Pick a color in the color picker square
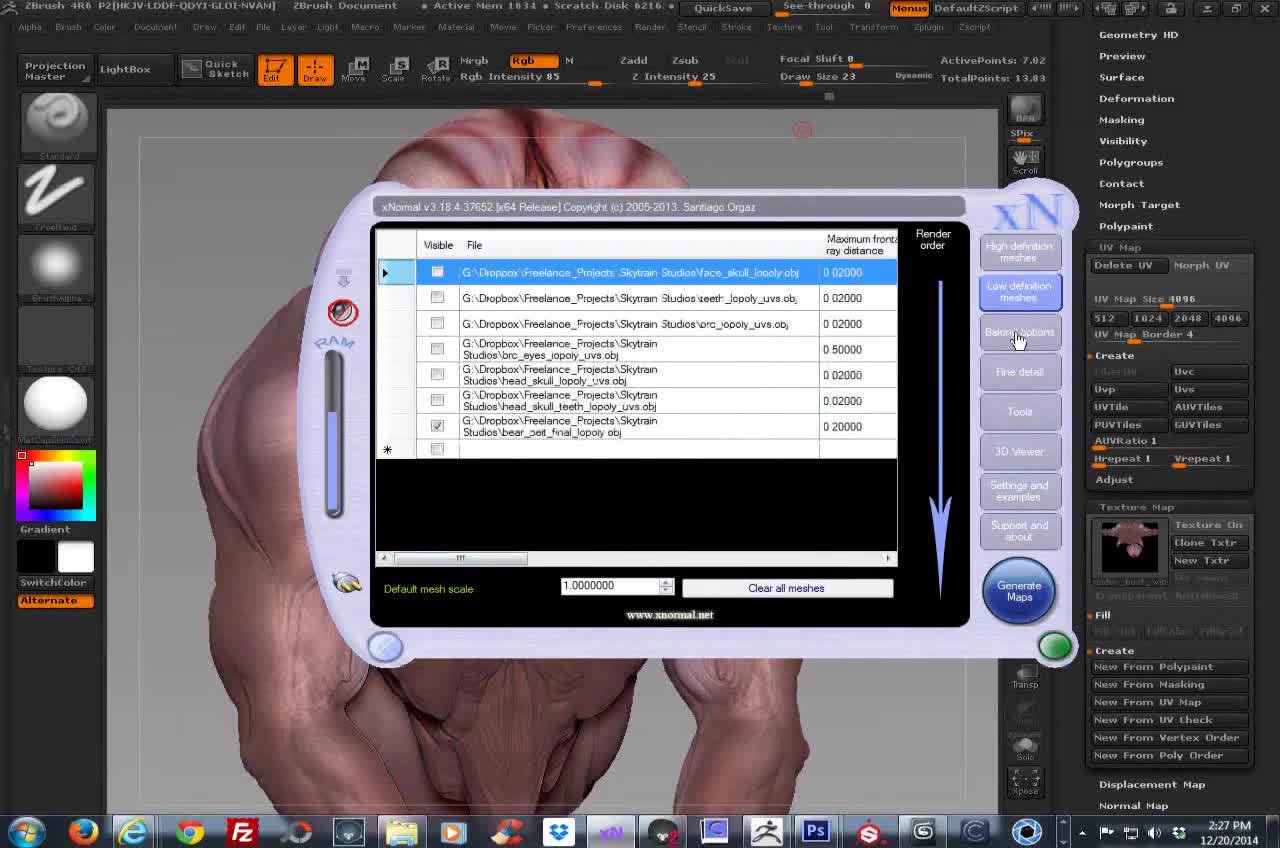Screen dimensions: 1280x848 coord(56,485)
